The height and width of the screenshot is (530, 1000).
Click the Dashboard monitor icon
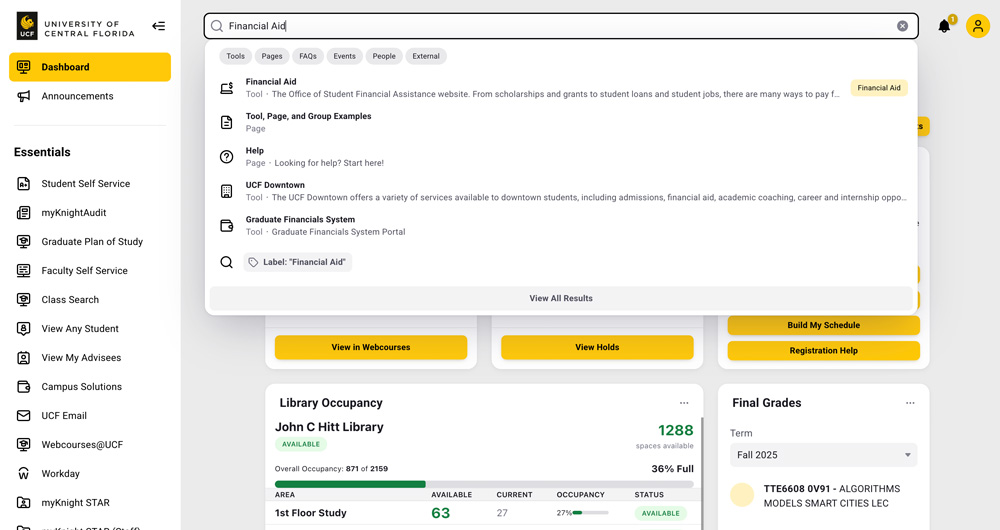coord(24,67)
